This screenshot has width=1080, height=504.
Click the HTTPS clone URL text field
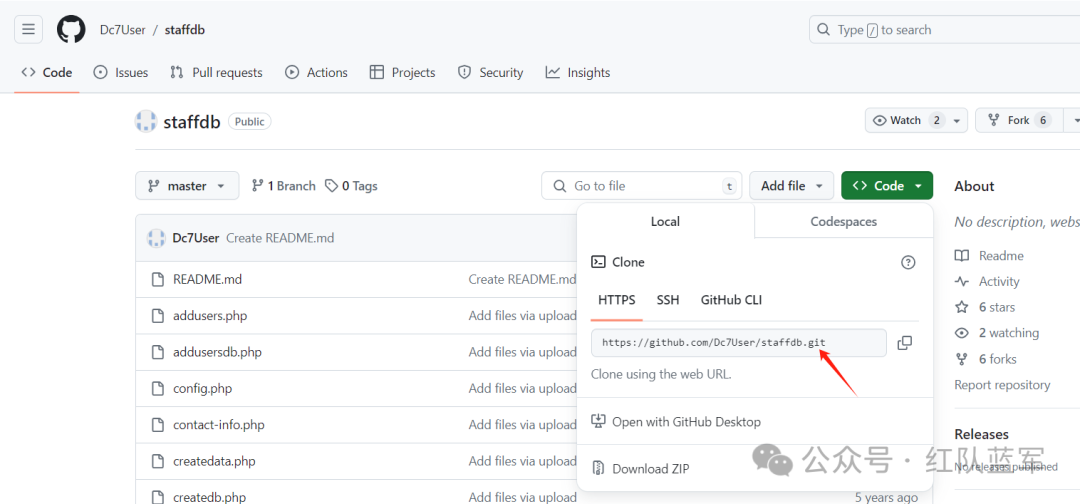coord(739,343)
